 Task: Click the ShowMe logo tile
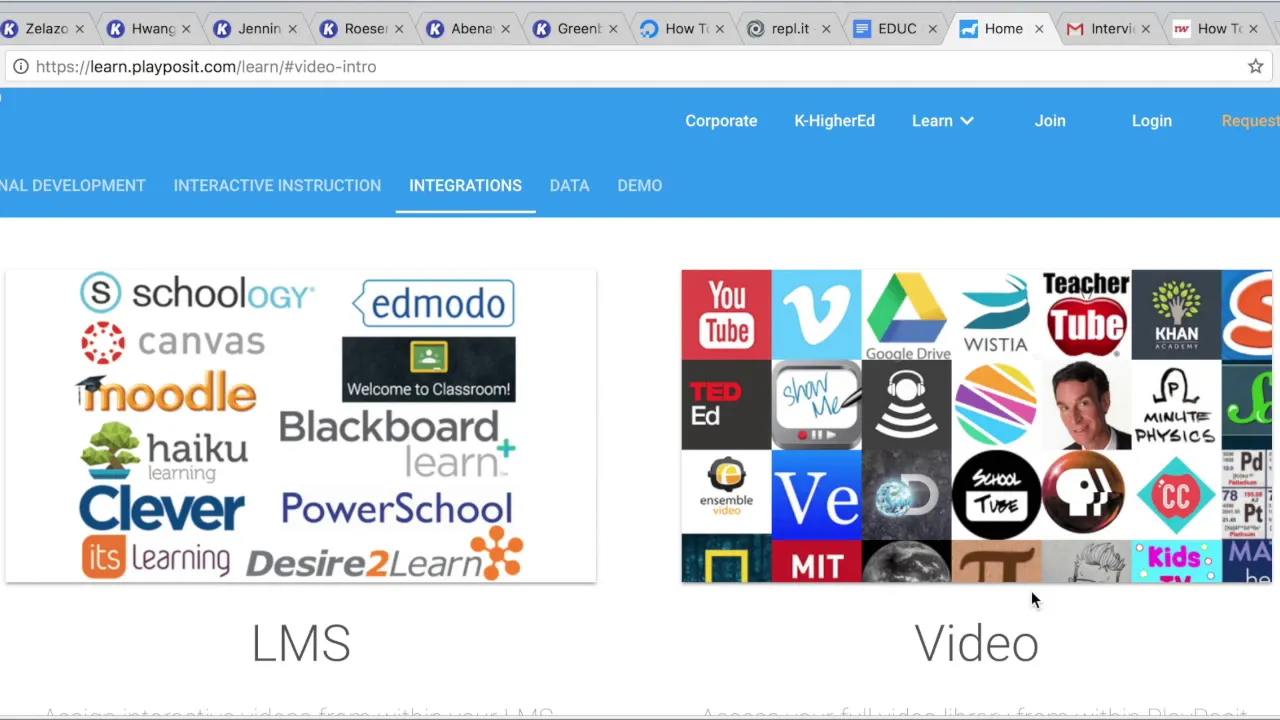[816, 404]
